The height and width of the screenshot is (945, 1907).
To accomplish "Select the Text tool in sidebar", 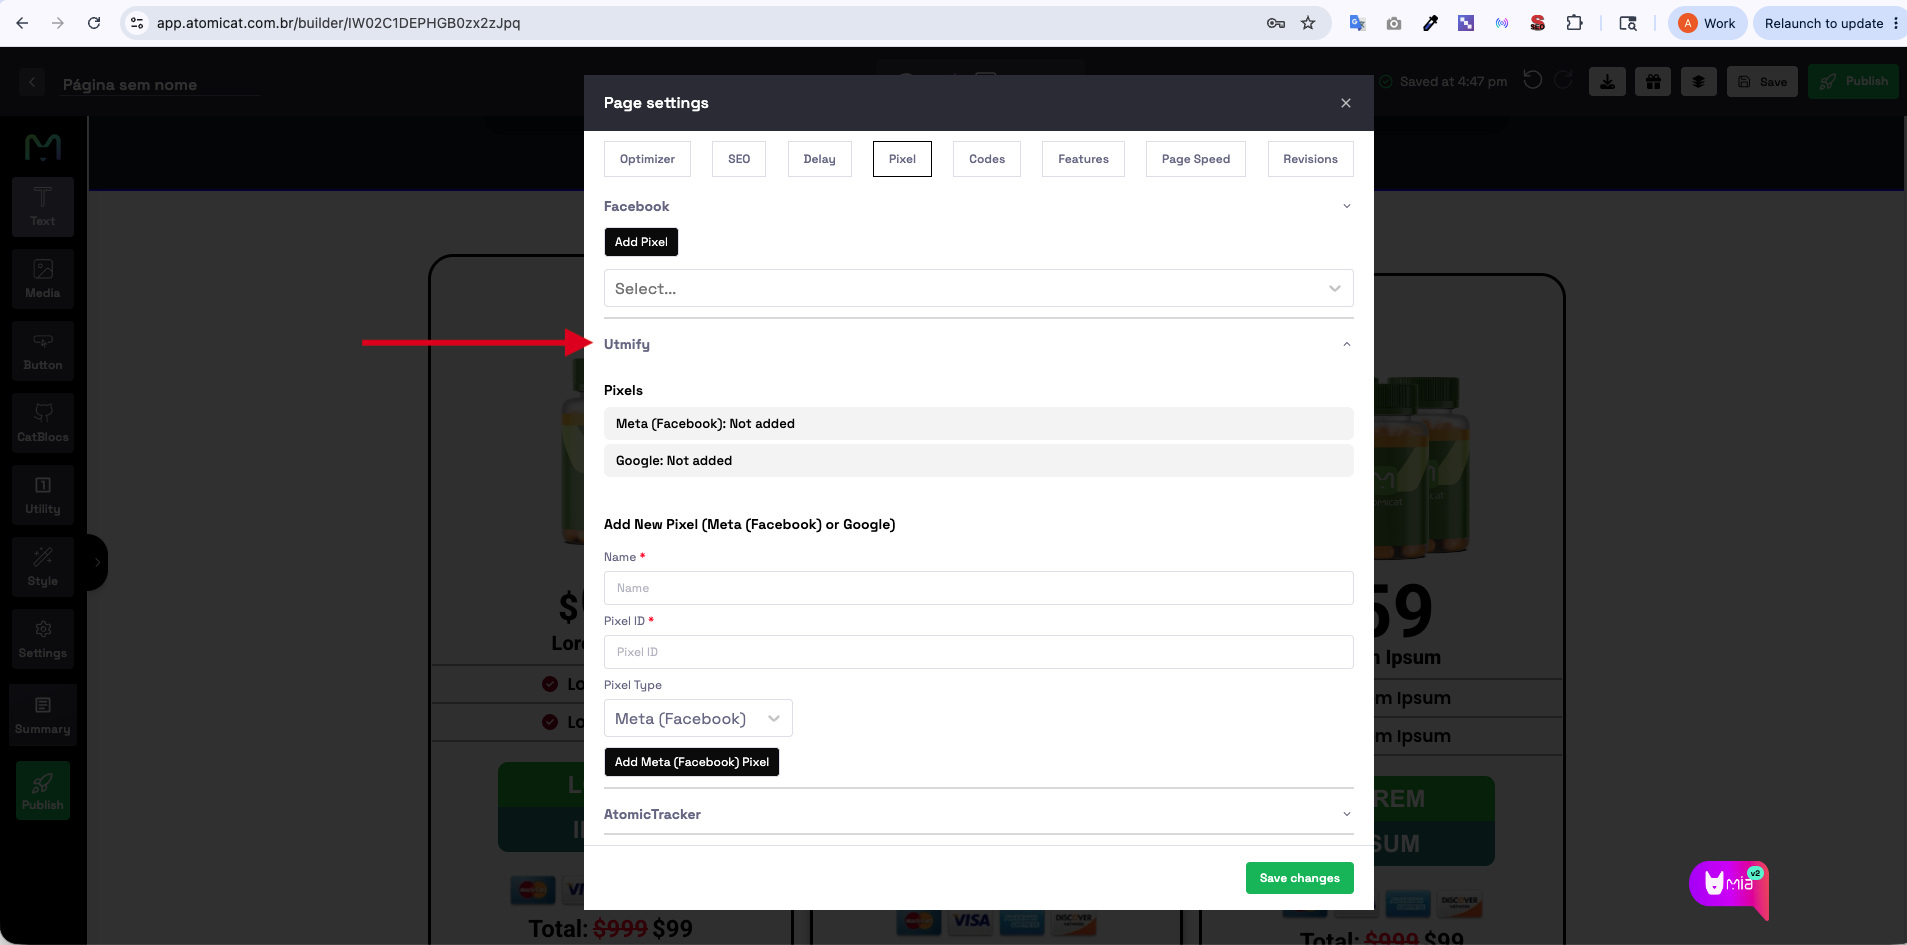I will 43,207.
